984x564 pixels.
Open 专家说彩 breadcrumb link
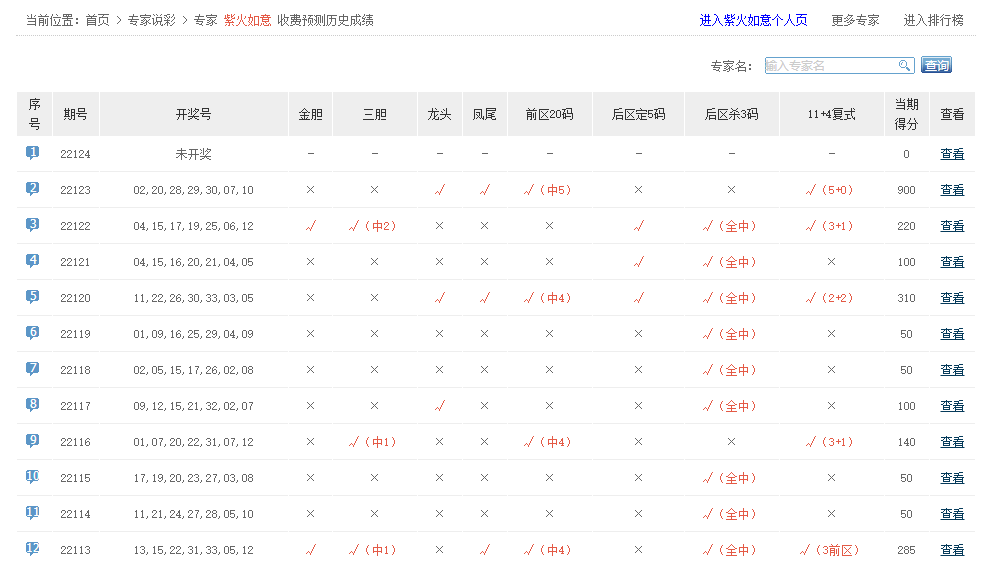[x=151, y=20]
